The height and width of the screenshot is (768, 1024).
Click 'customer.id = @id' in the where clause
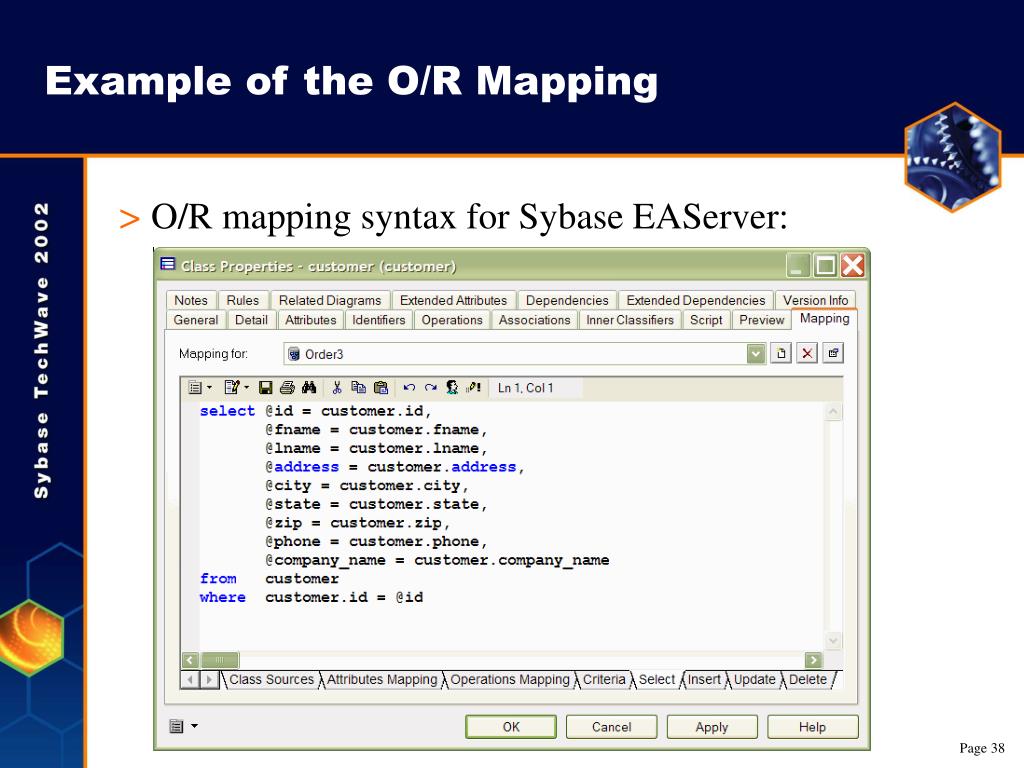(x=344, y=597)
